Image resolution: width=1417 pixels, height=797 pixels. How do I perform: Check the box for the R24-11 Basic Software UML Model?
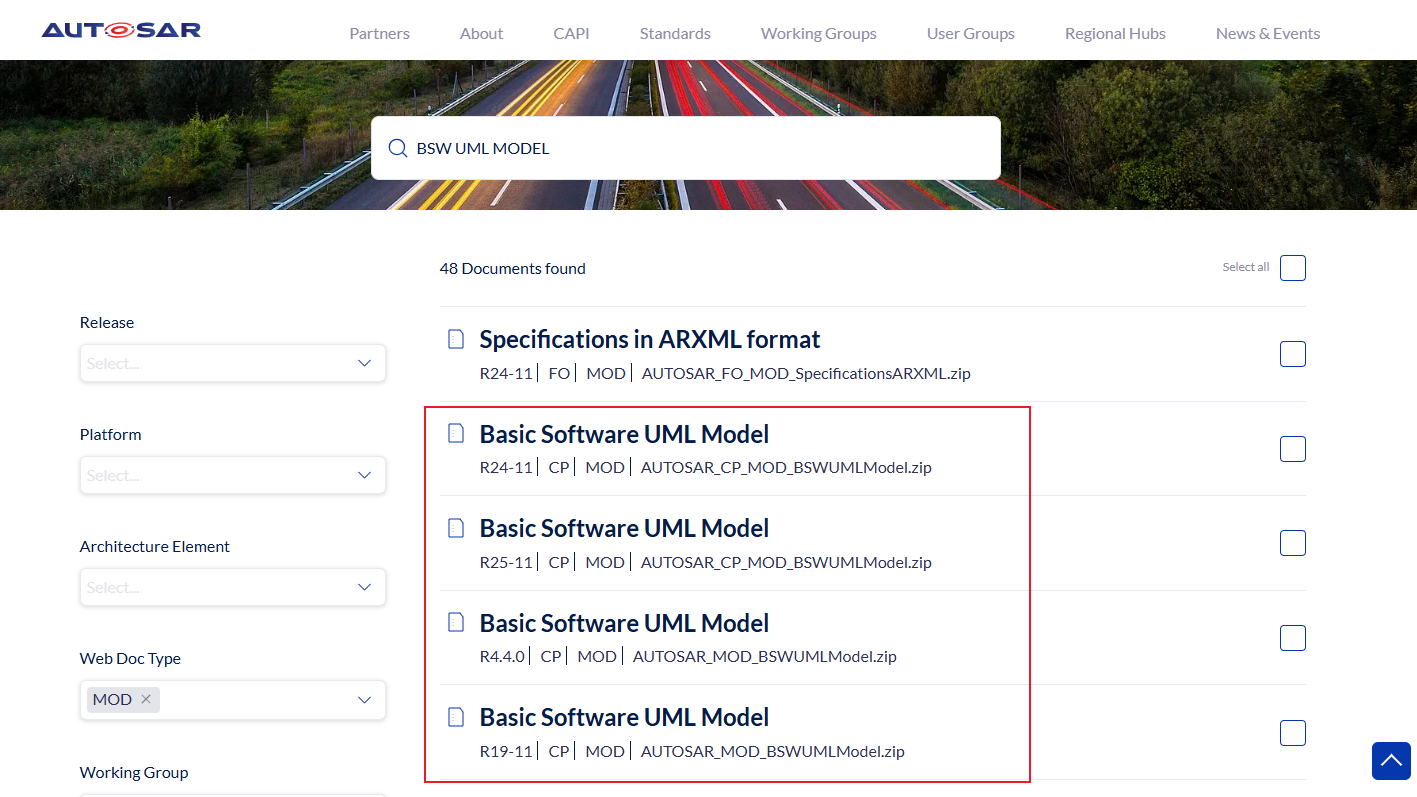pyautogui.click(x=1293, y=449)
